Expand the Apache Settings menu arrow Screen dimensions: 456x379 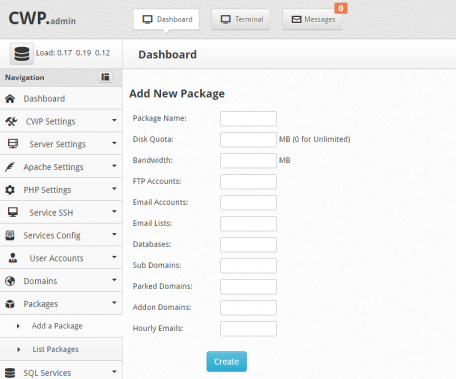(x=114, y=165)
